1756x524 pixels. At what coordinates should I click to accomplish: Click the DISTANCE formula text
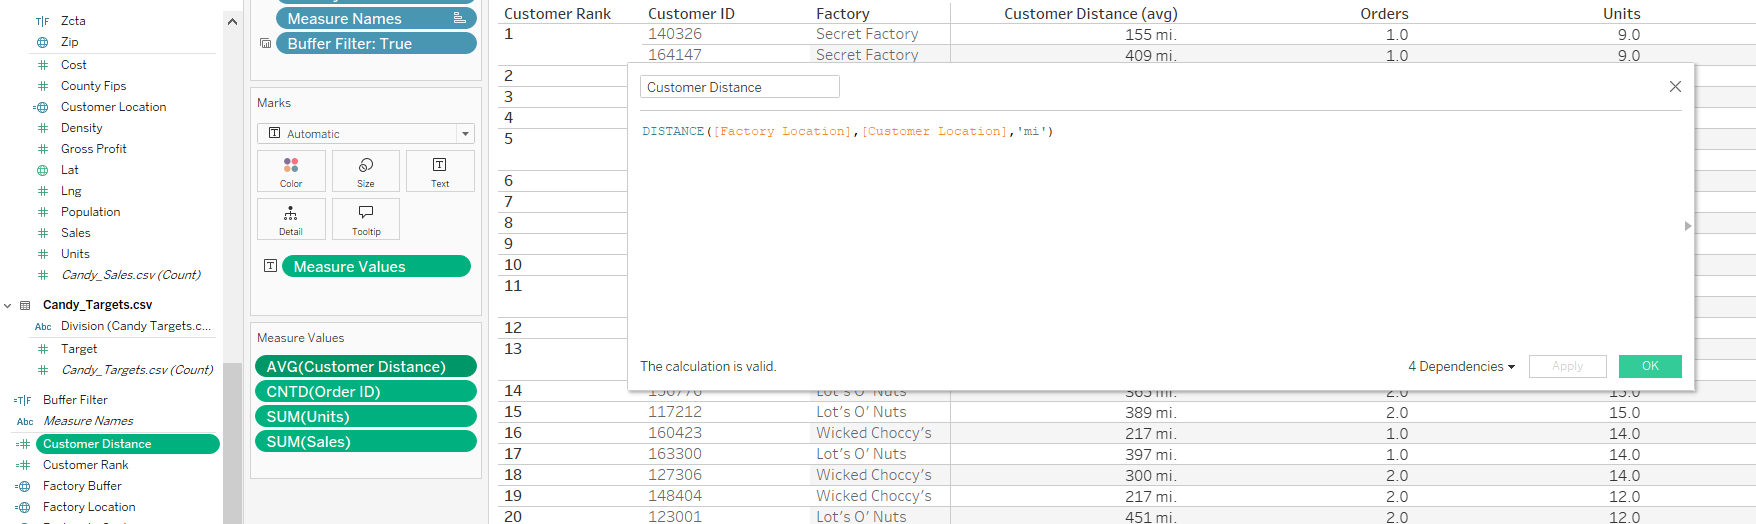click(847, 131)
